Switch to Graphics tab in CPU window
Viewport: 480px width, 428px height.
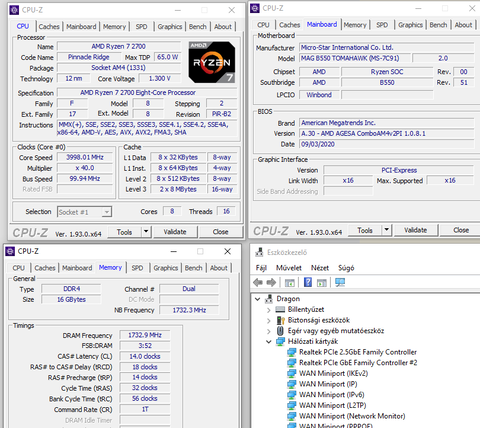(170, 27)
